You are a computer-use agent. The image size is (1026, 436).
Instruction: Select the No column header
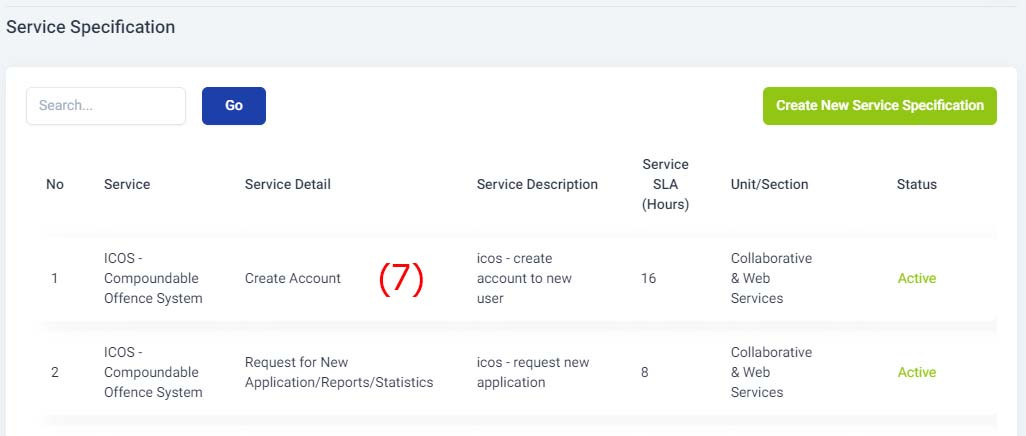pos(55,185)
